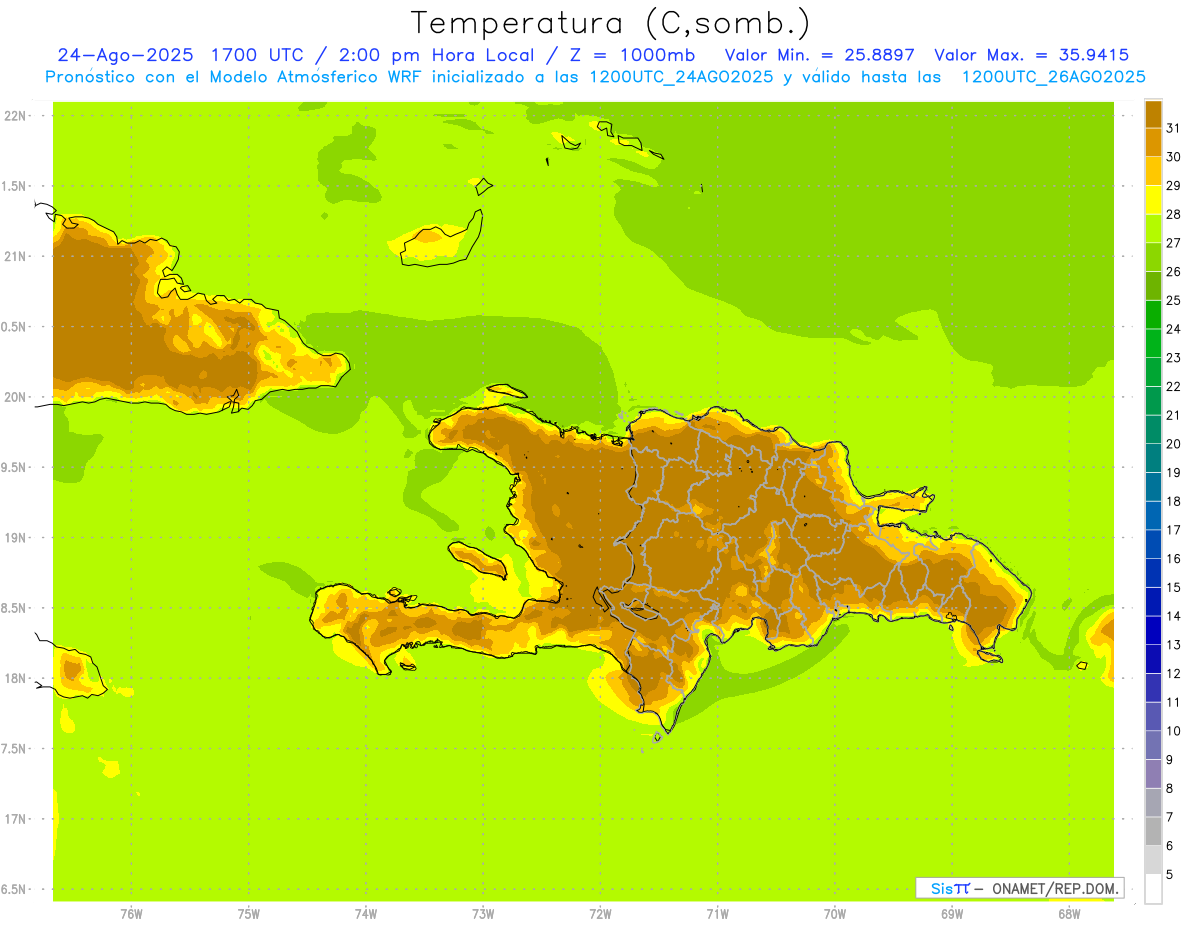Click the '21N' latitude label
This screenshot has width=1200, height=927.
(15, 256)
